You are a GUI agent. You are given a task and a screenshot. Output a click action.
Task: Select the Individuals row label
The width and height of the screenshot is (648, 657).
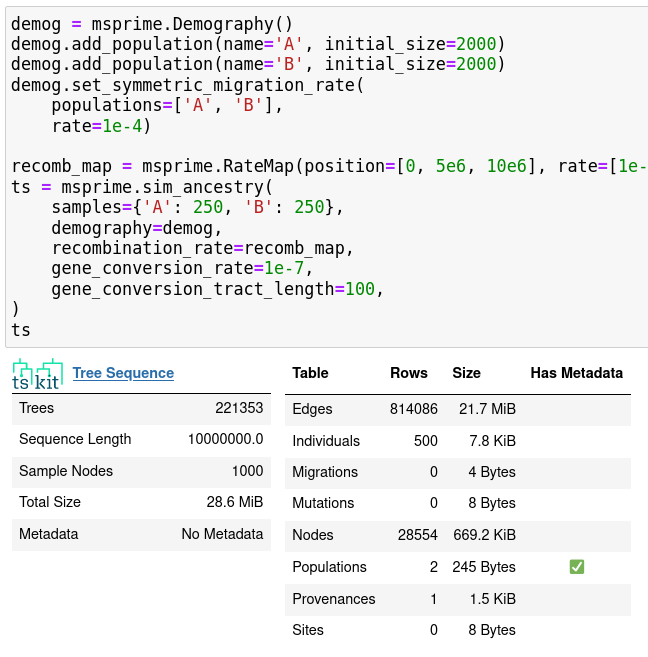tap(326, 441)
